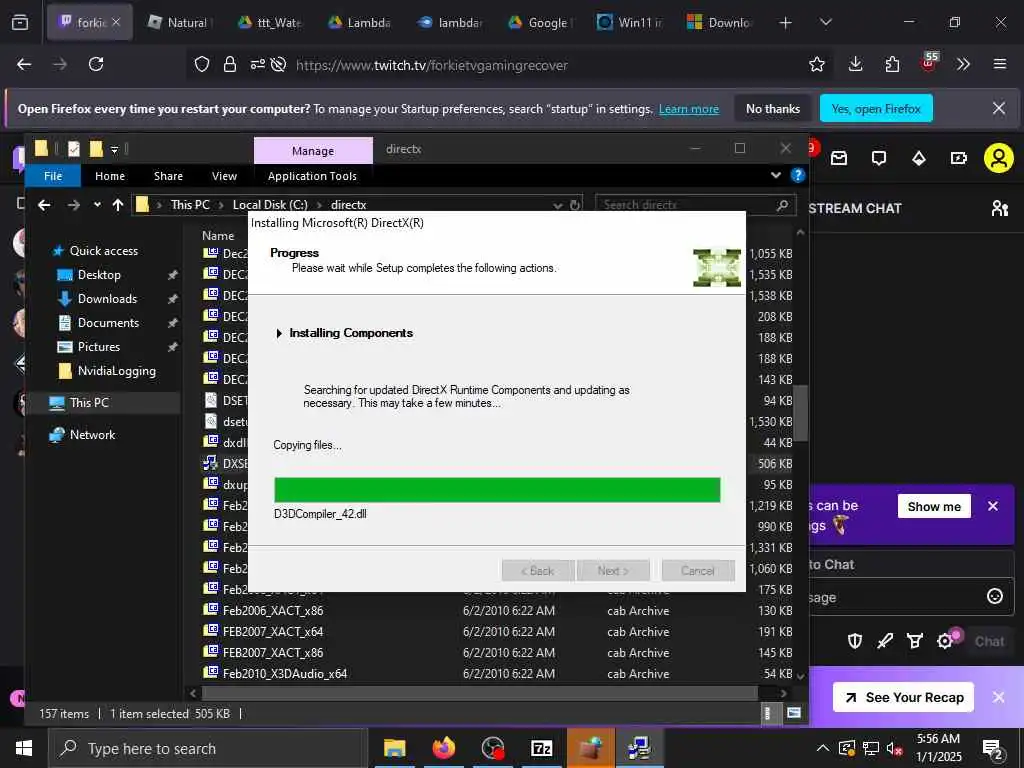Click See Your Recap button
Image resolution: width=1024 pixels, height=768 pixels.
[x=903, y=697]
